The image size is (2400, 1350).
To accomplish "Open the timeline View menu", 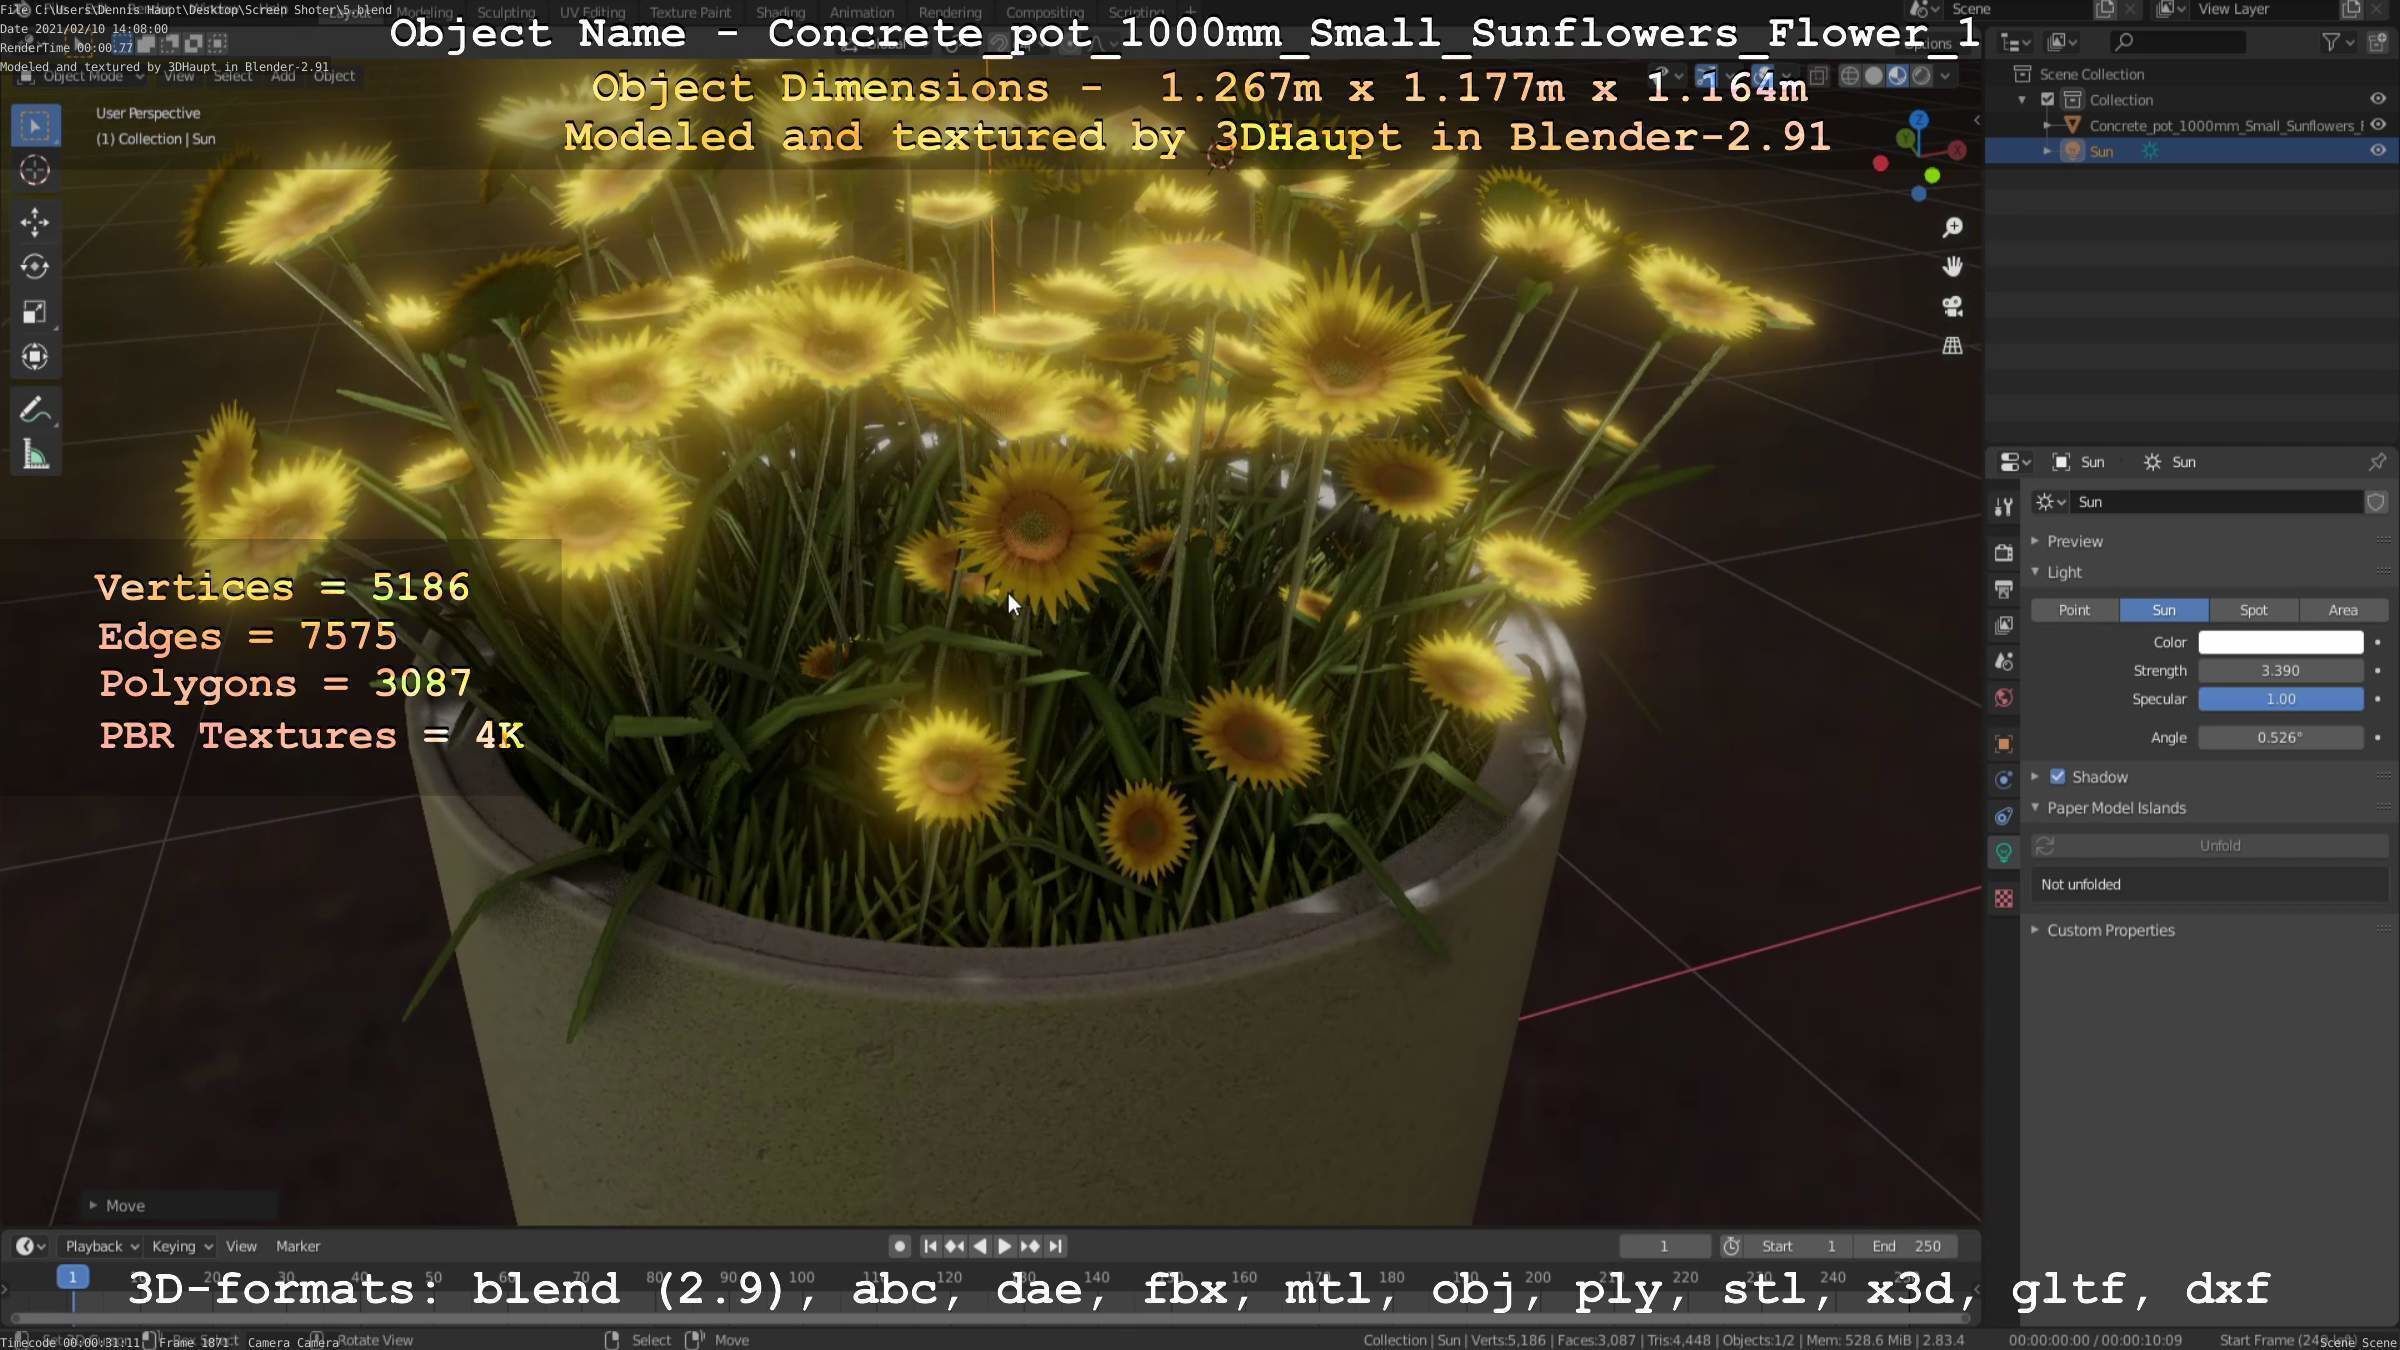I will point(241,1246).
